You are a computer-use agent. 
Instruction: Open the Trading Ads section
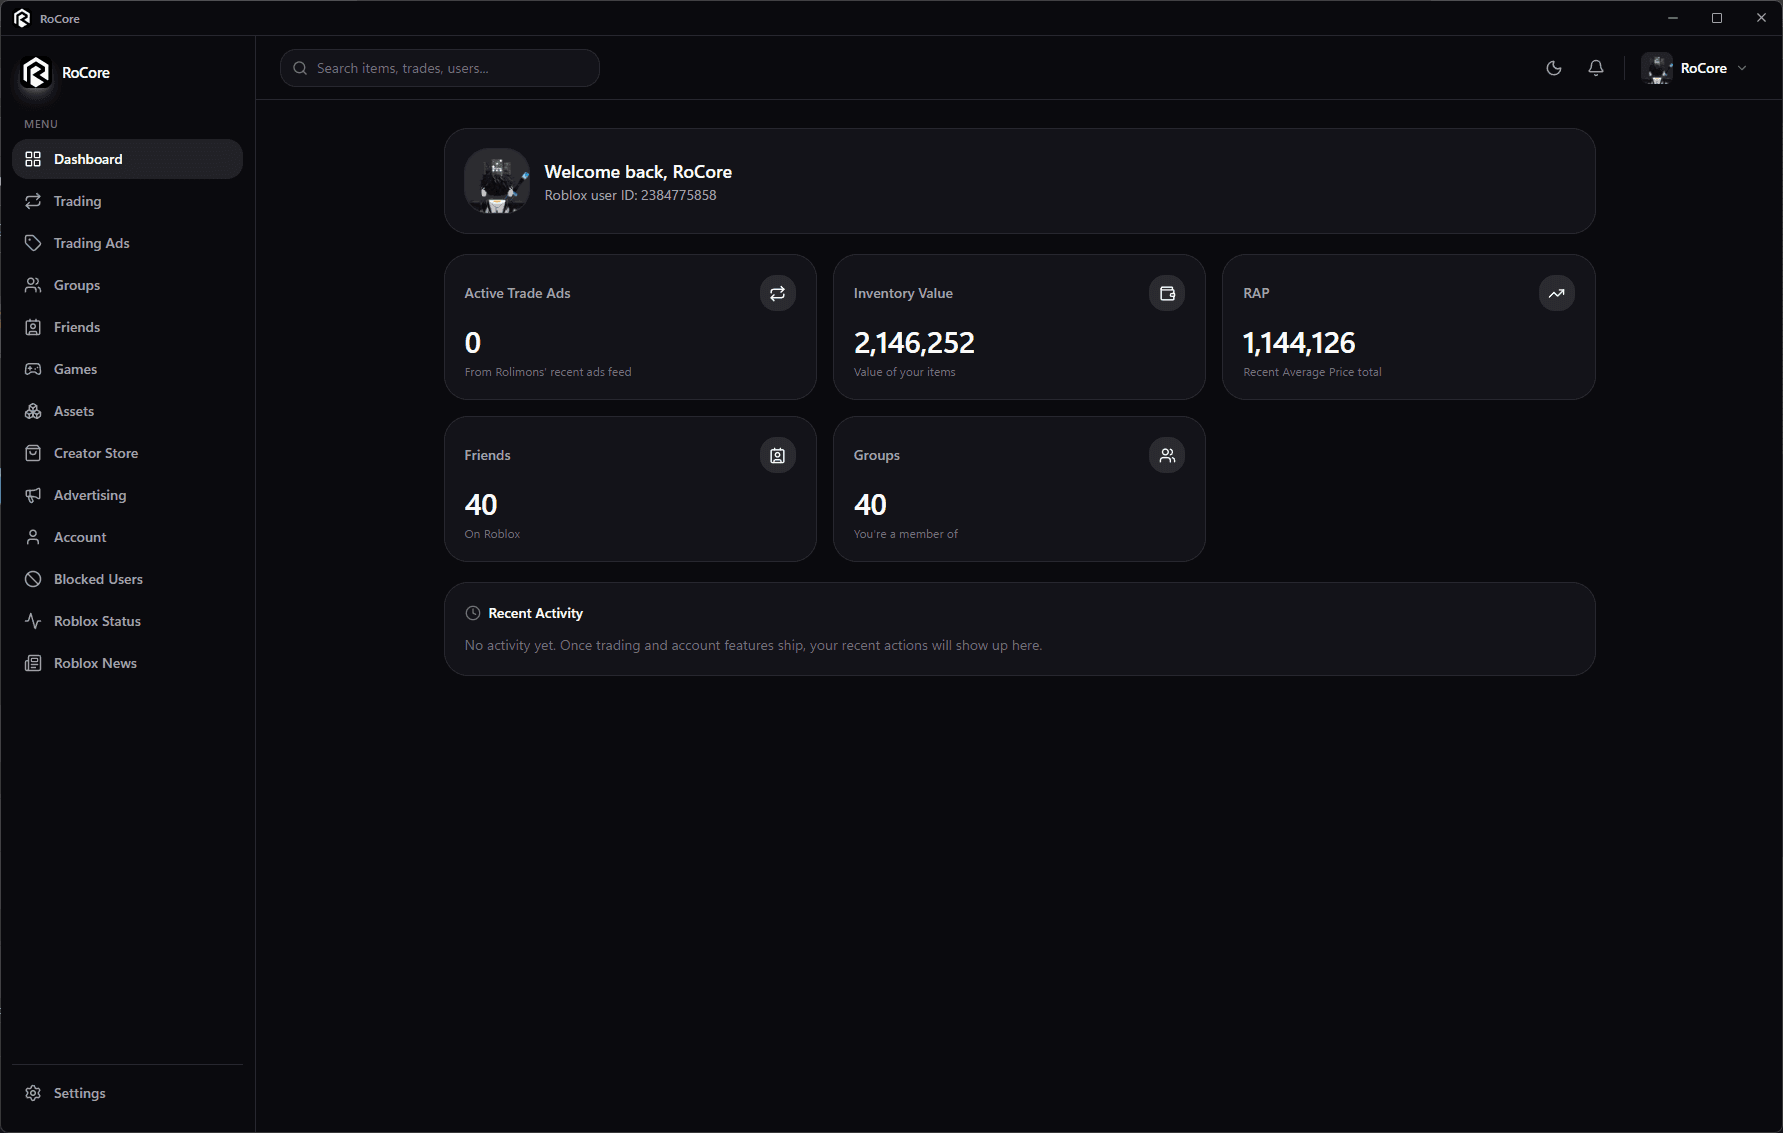coord(127,243)
